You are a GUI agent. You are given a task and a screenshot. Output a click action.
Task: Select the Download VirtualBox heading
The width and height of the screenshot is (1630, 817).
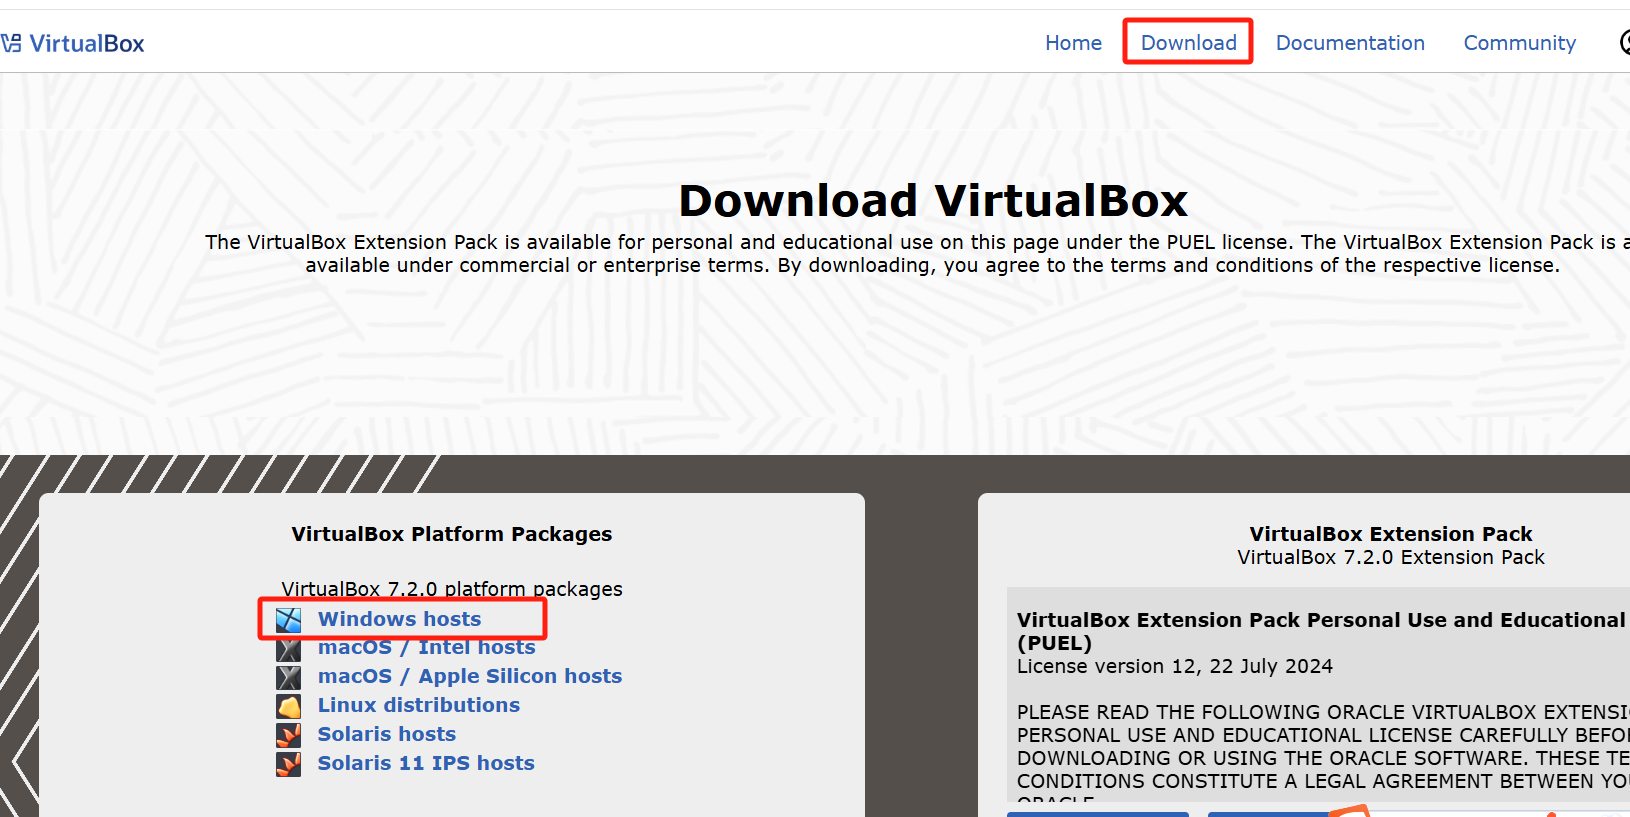point(933,200)
